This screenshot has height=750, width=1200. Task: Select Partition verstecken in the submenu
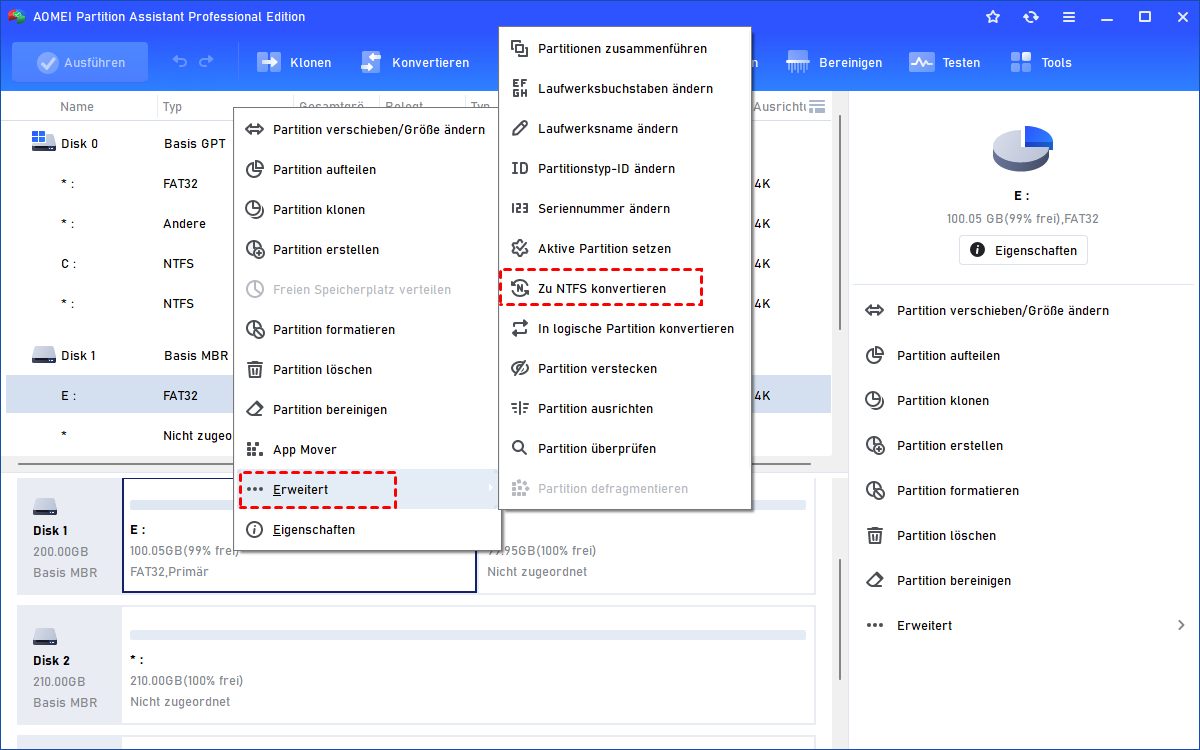pos(625,368)
